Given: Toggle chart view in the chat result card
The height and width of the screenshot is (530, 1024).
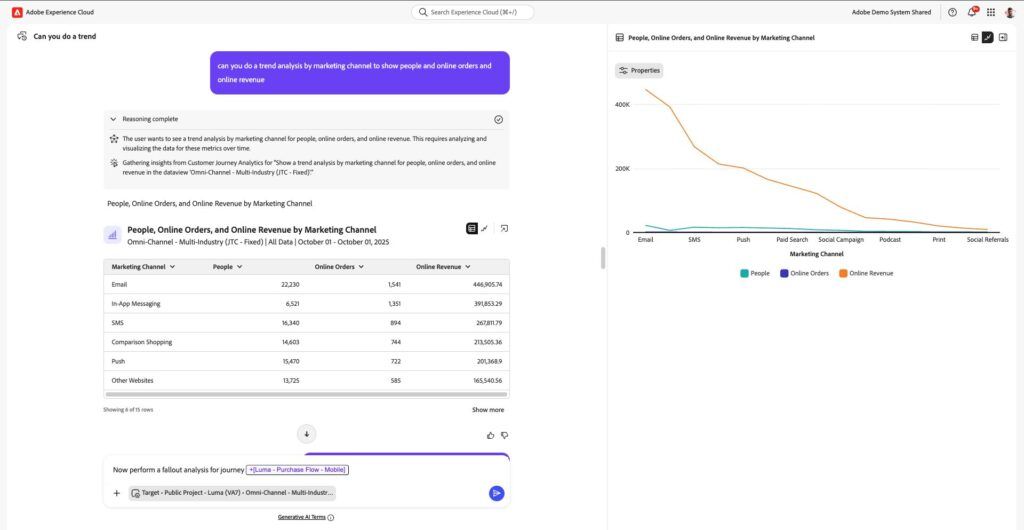Looking at the screenshot, I should click(485, 228).
